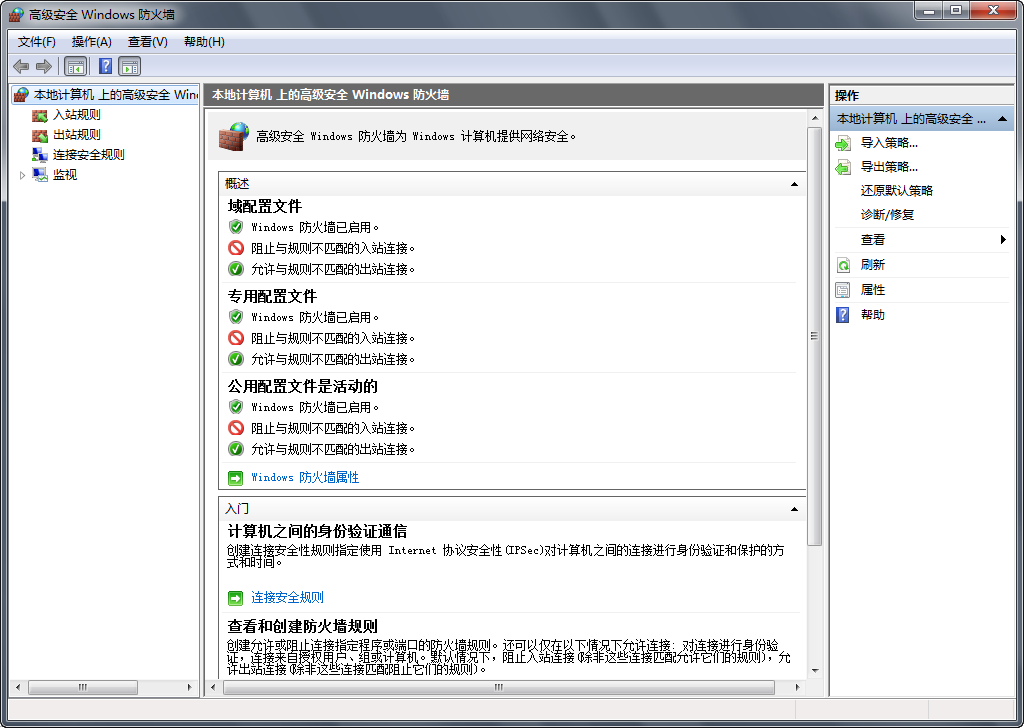Select 连接安全规则 in the left tree
Viewport: 1024px width, 728px height.
pos(88,155)
